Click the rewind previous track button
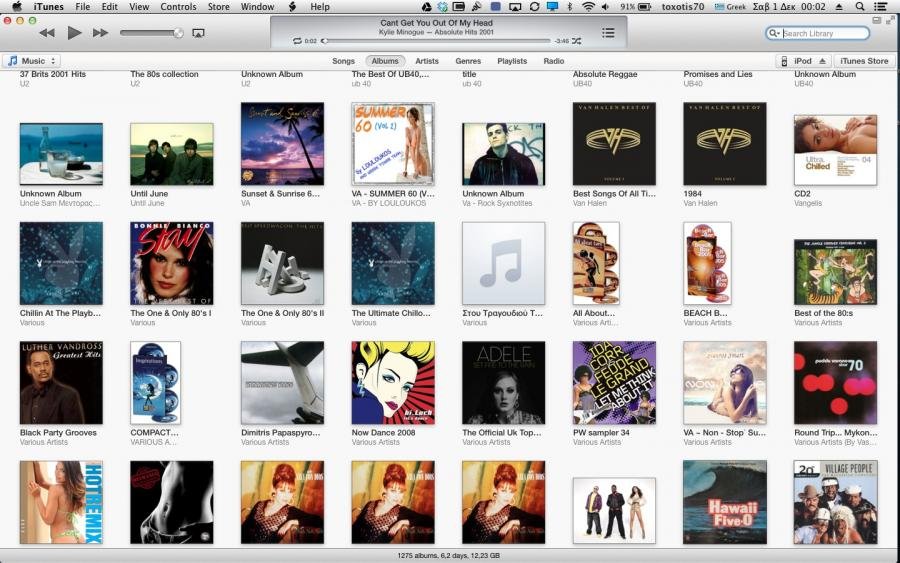 point(47,33)
